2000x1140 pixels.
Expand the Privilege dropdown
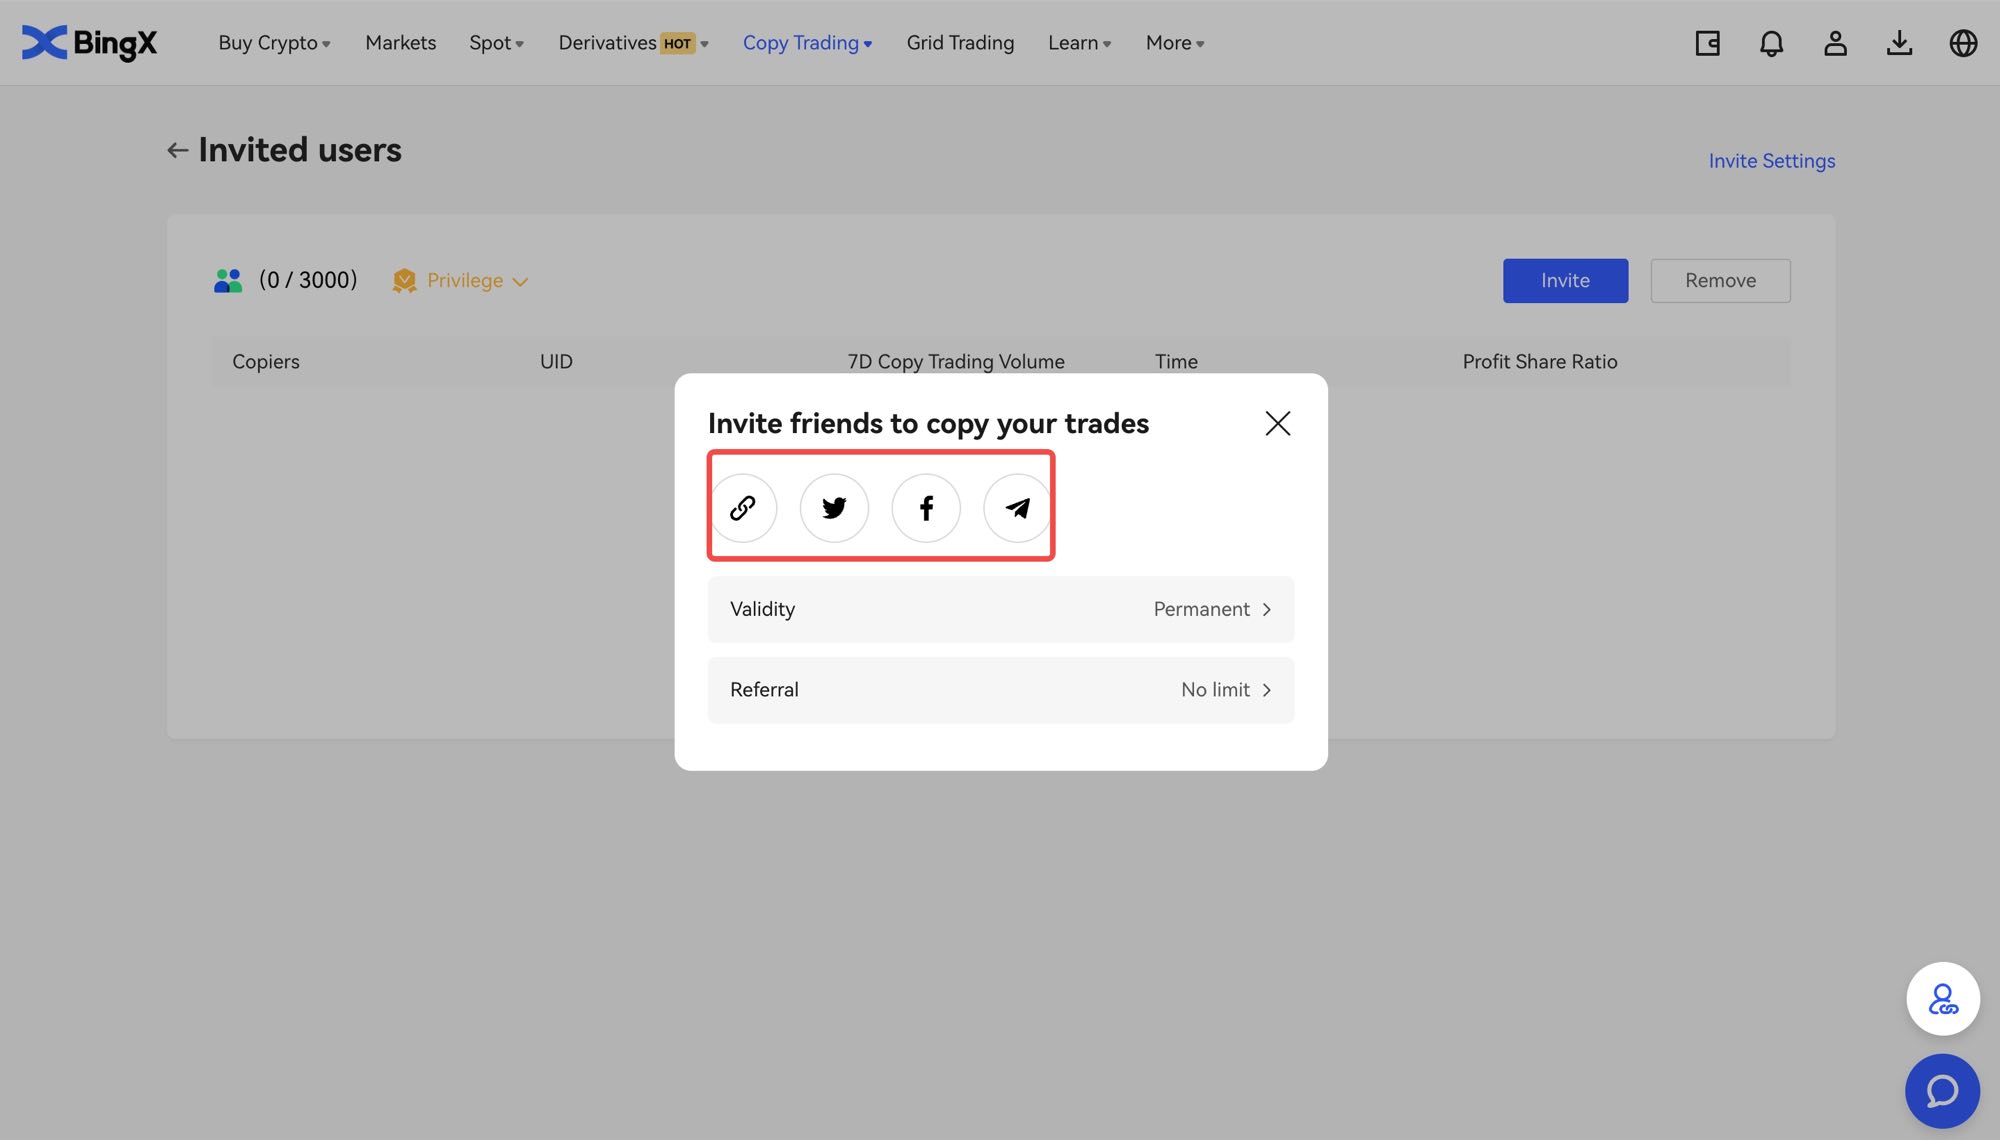(x=464, y=281)
